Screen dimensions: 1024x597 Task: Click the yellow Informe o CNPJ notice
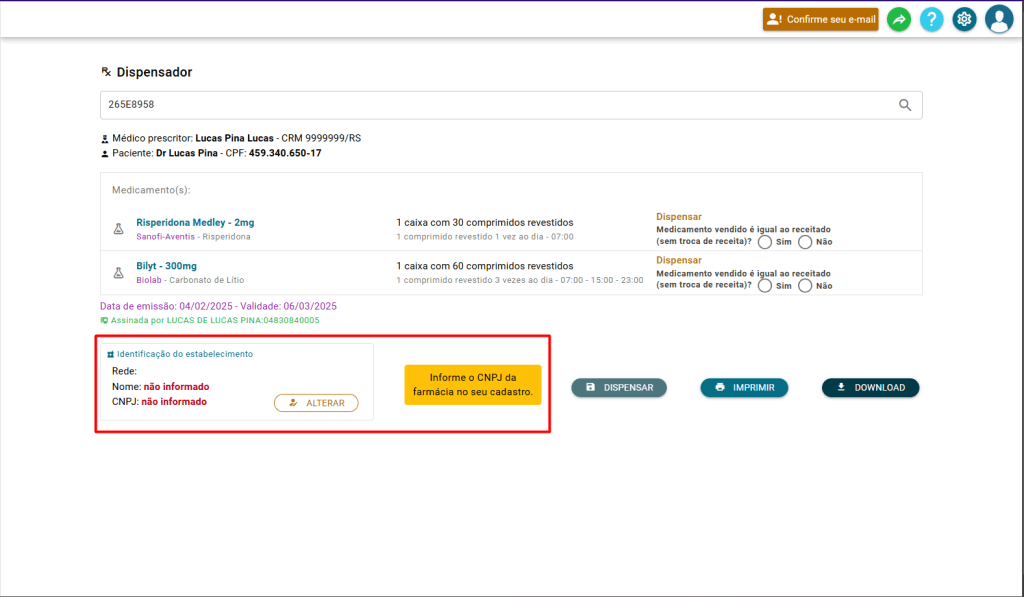[x=473, y=385]
